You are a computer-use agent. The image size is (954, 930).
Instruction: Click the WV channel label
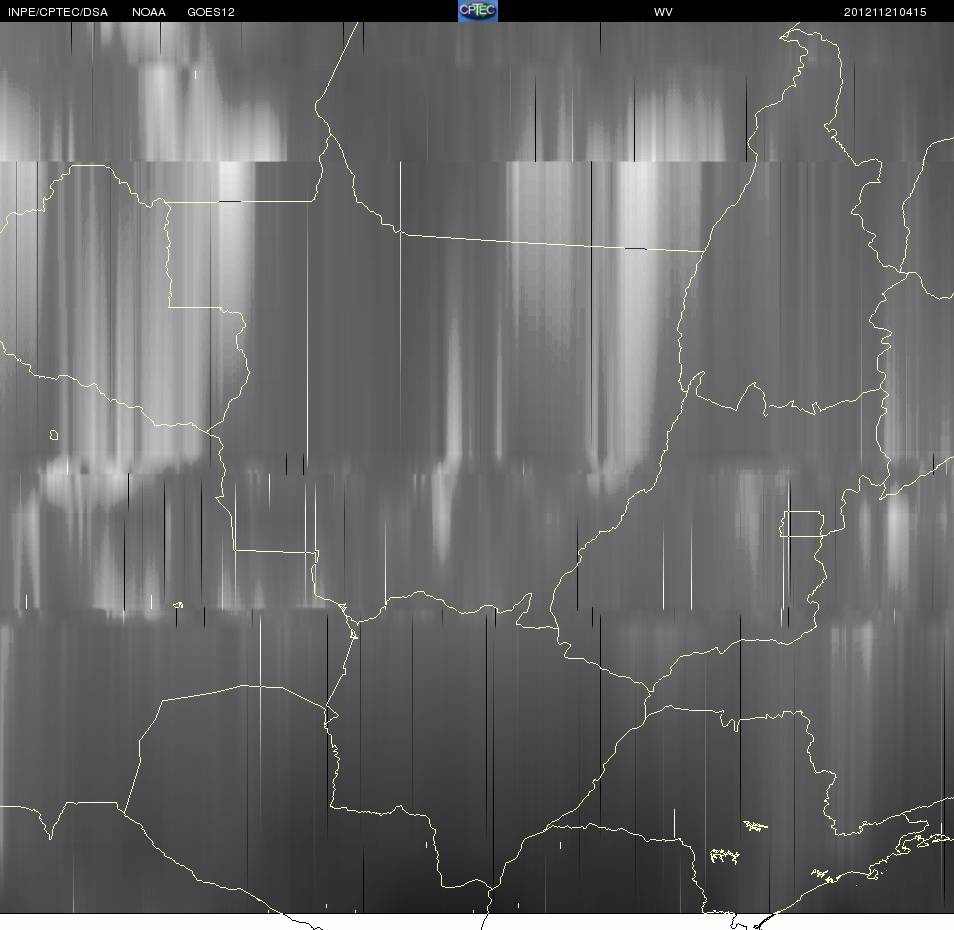pyautogui.click(x=663, y=12)
